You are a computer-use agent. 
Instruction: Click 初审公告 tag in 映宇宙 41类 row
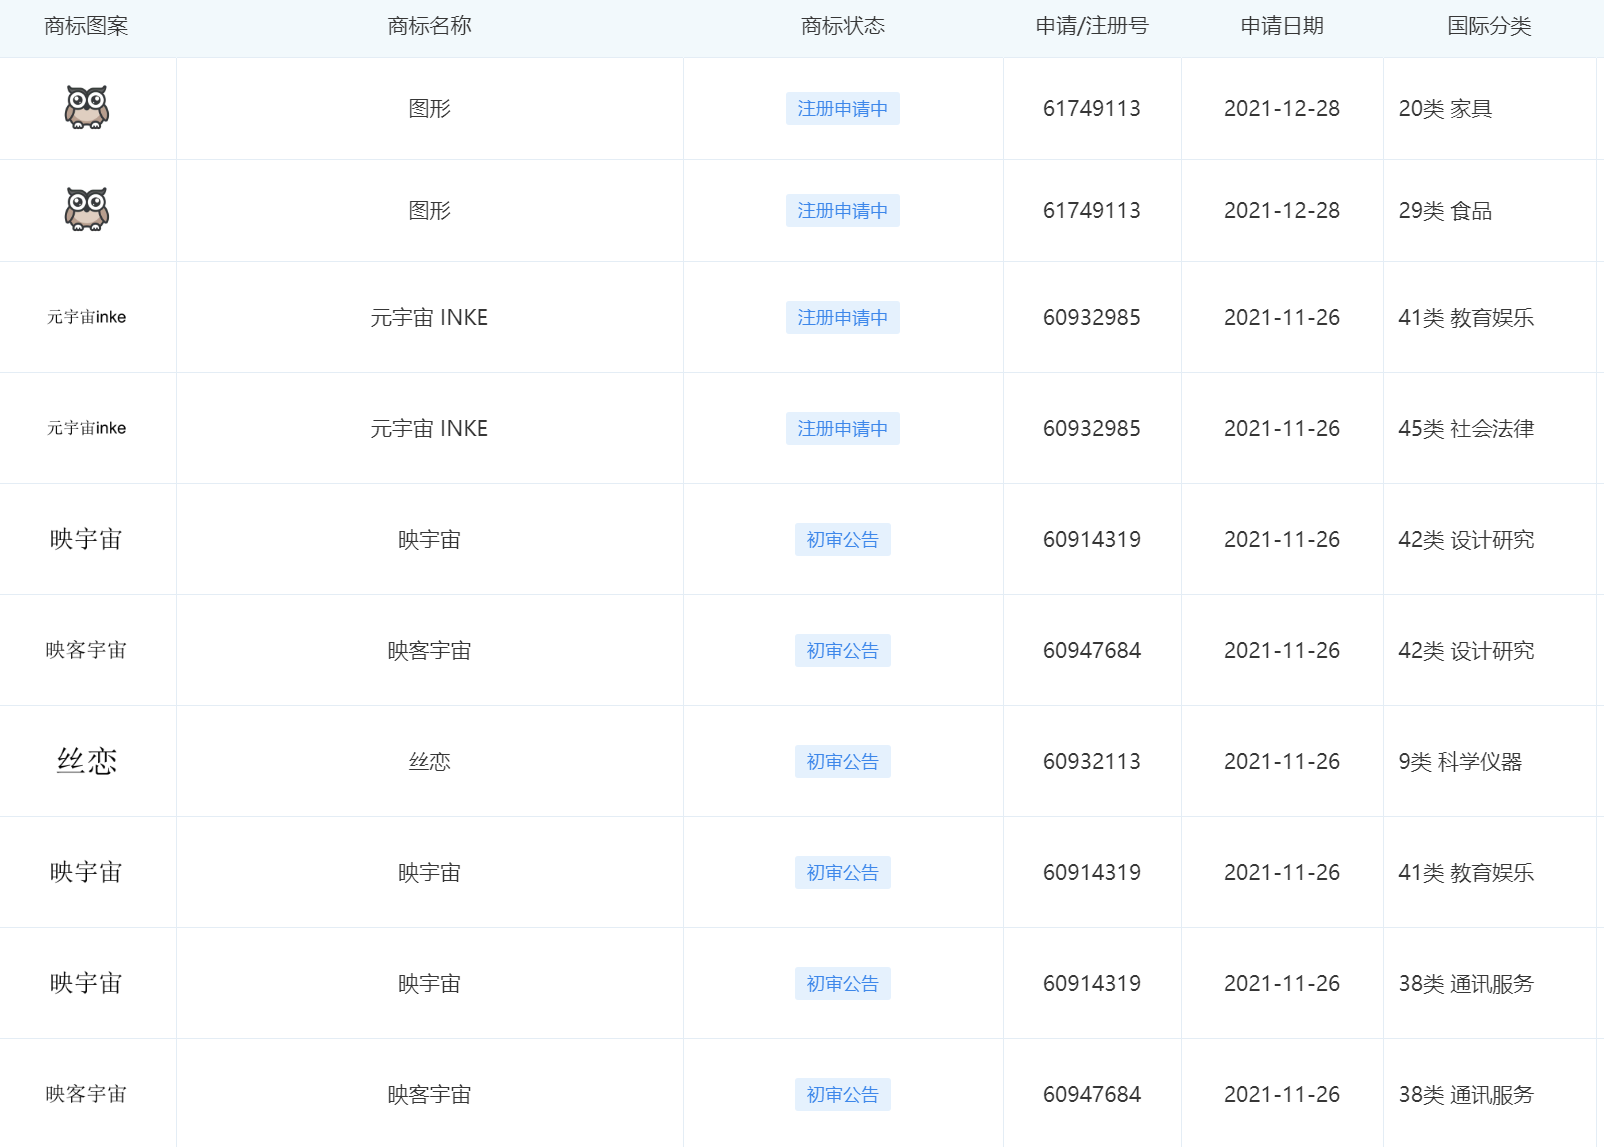coord(843,872)
